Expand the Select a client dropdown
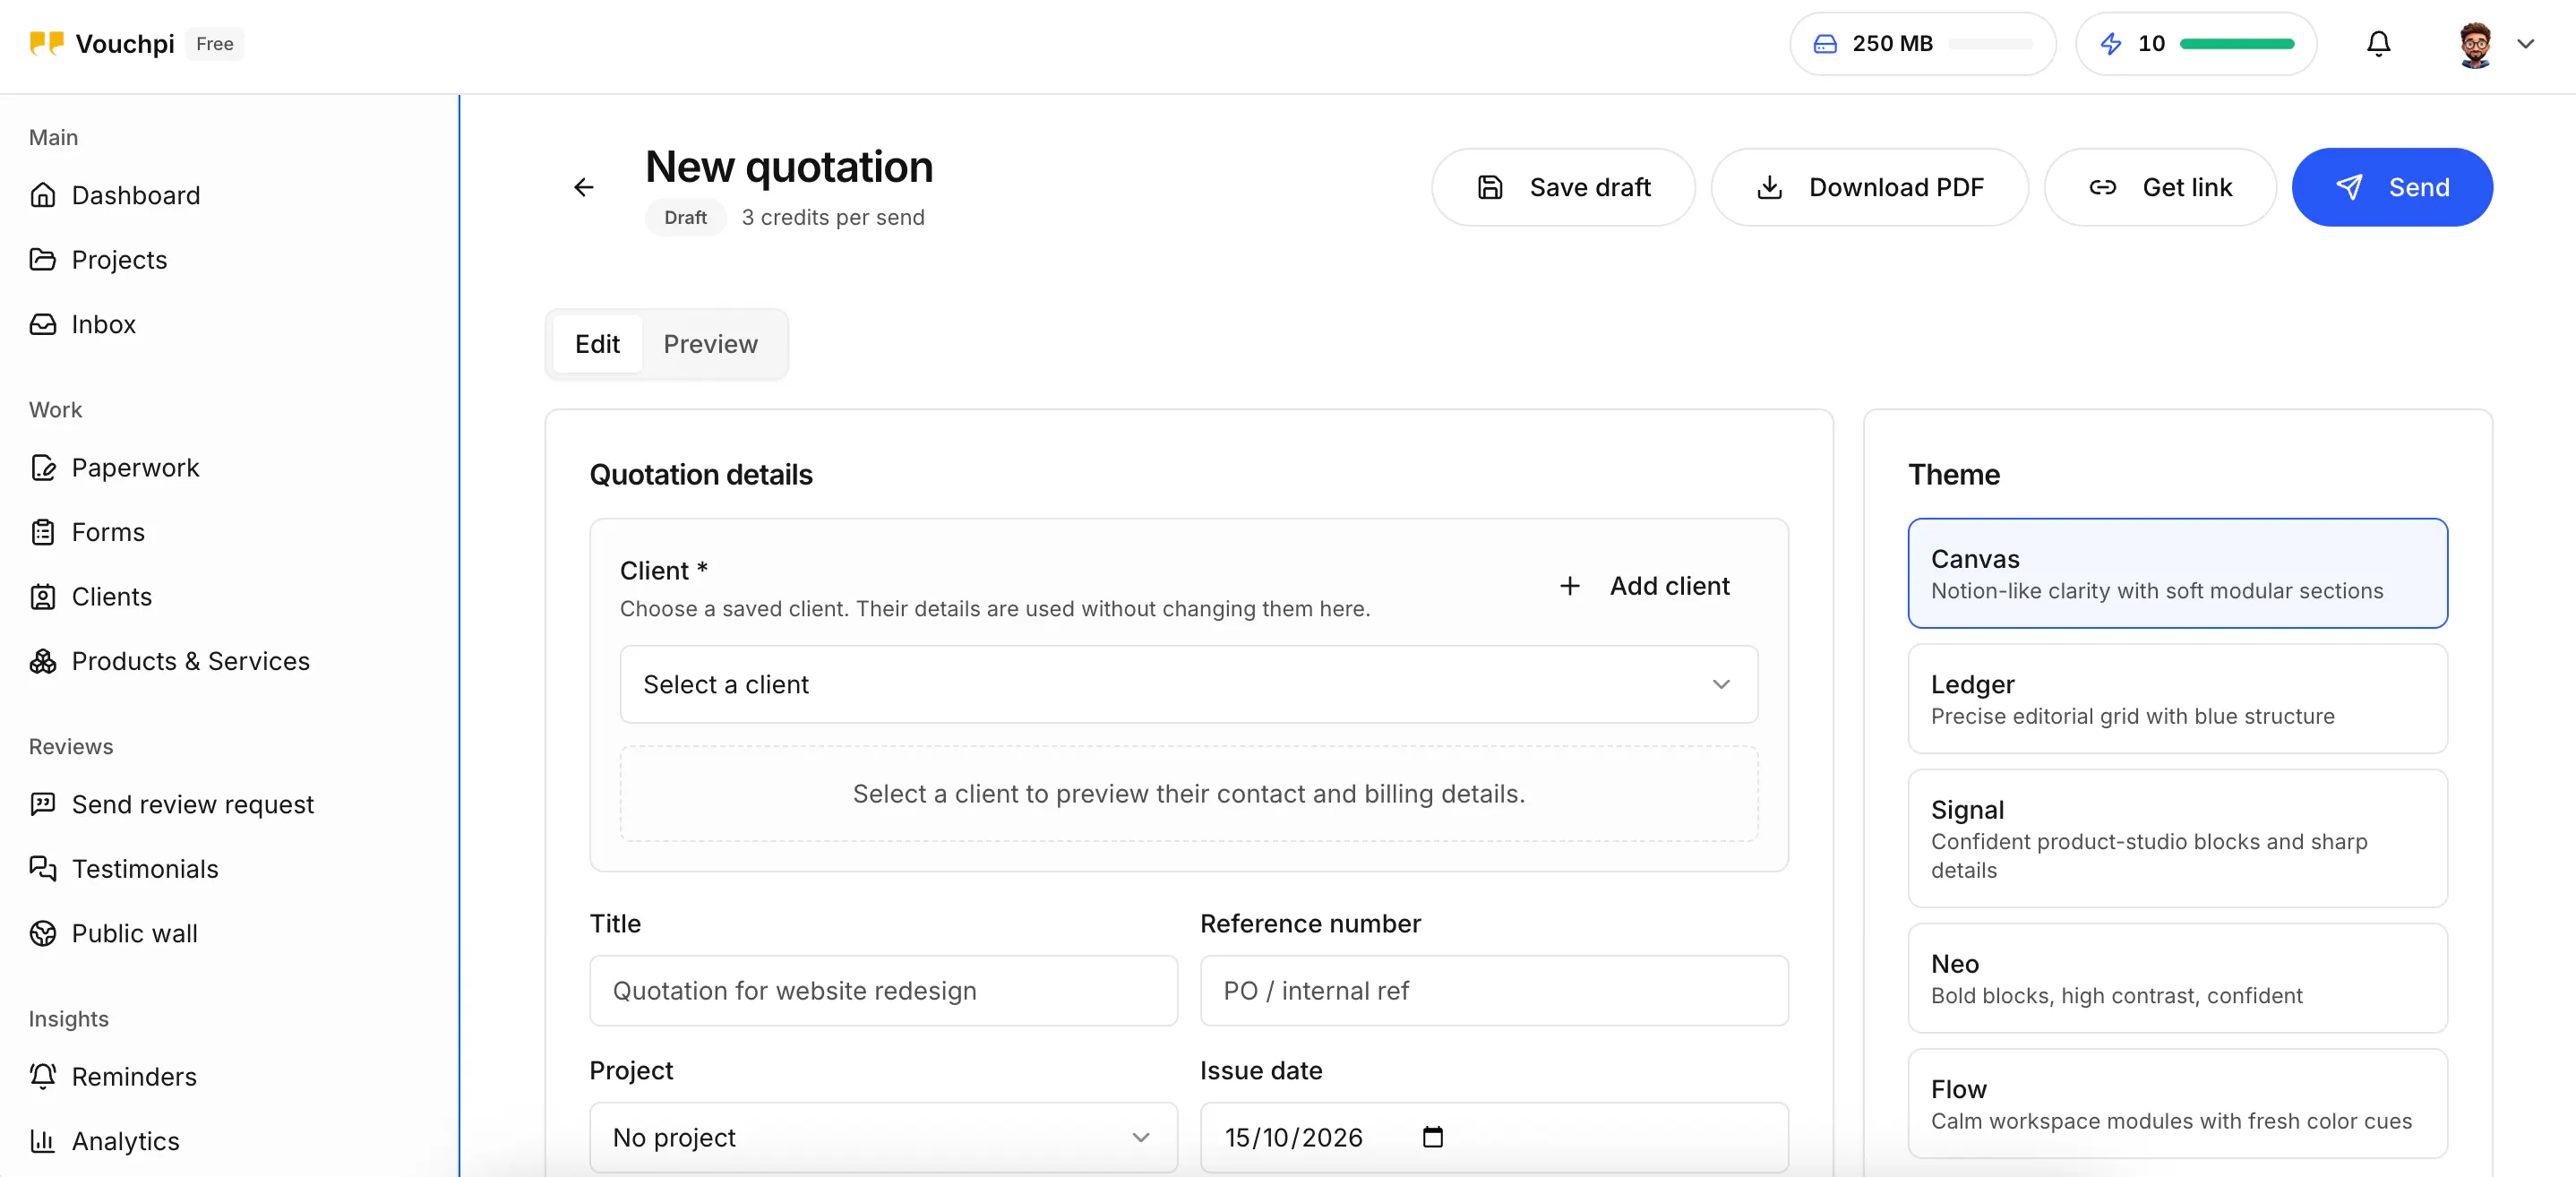The image size is (2576, 1177). pyautogui.click(x=1188, y=685)
